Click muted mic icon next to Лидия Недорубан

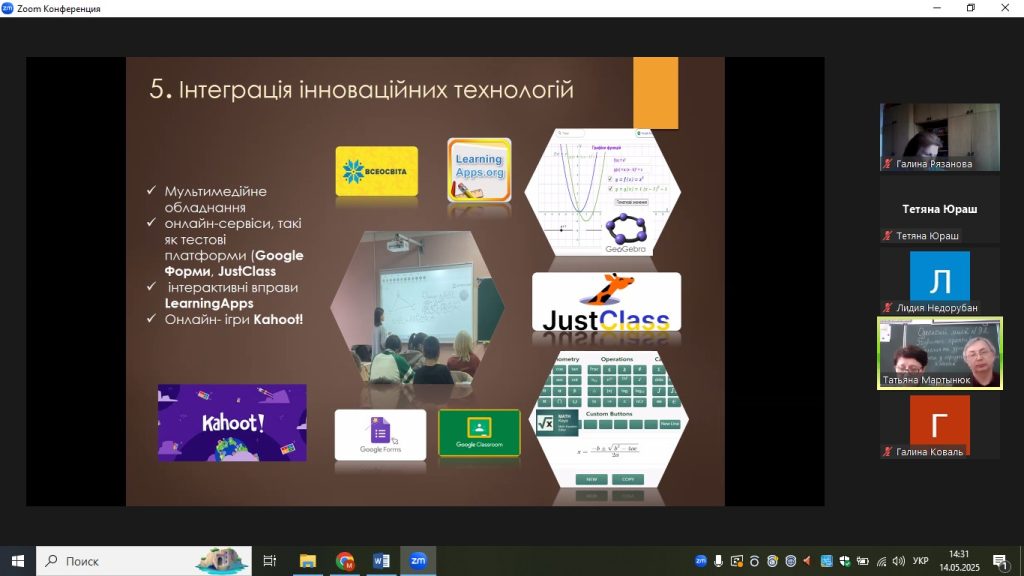888,308
